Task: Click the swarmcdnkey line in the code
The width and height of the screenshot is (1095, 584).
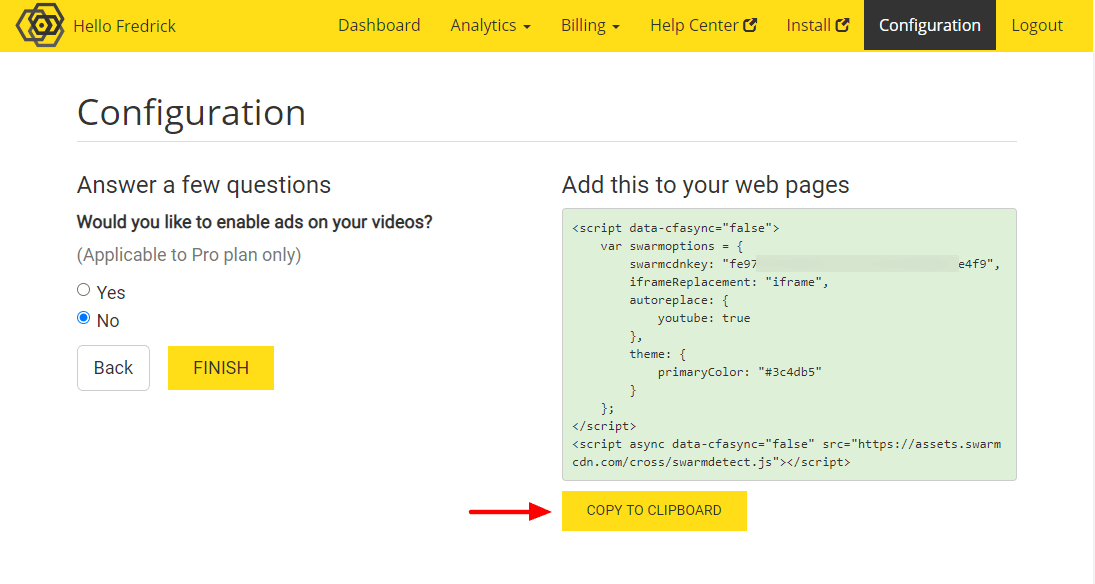Action: point(815,264)
